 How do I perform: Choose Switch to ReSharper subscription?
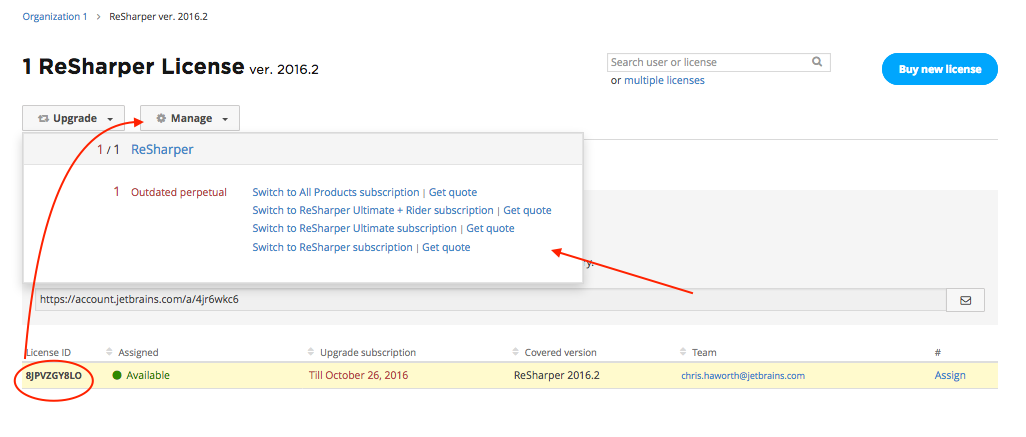(x=332, y=247)
